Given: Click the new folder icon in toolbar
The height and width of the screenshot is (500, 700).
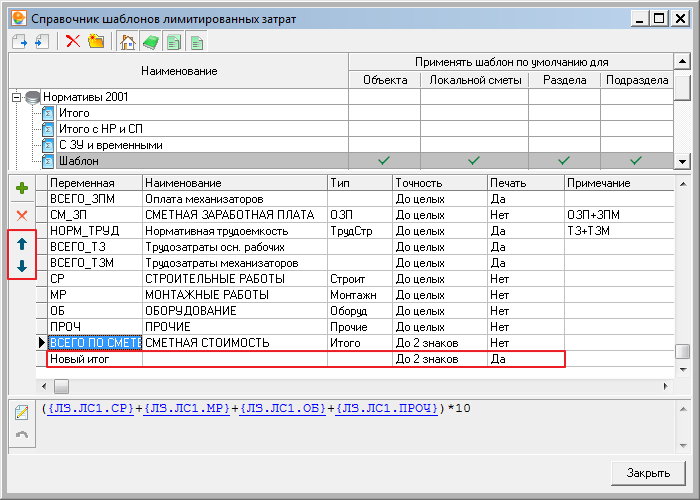Looking at the screenshot, I should pos(96,42).
